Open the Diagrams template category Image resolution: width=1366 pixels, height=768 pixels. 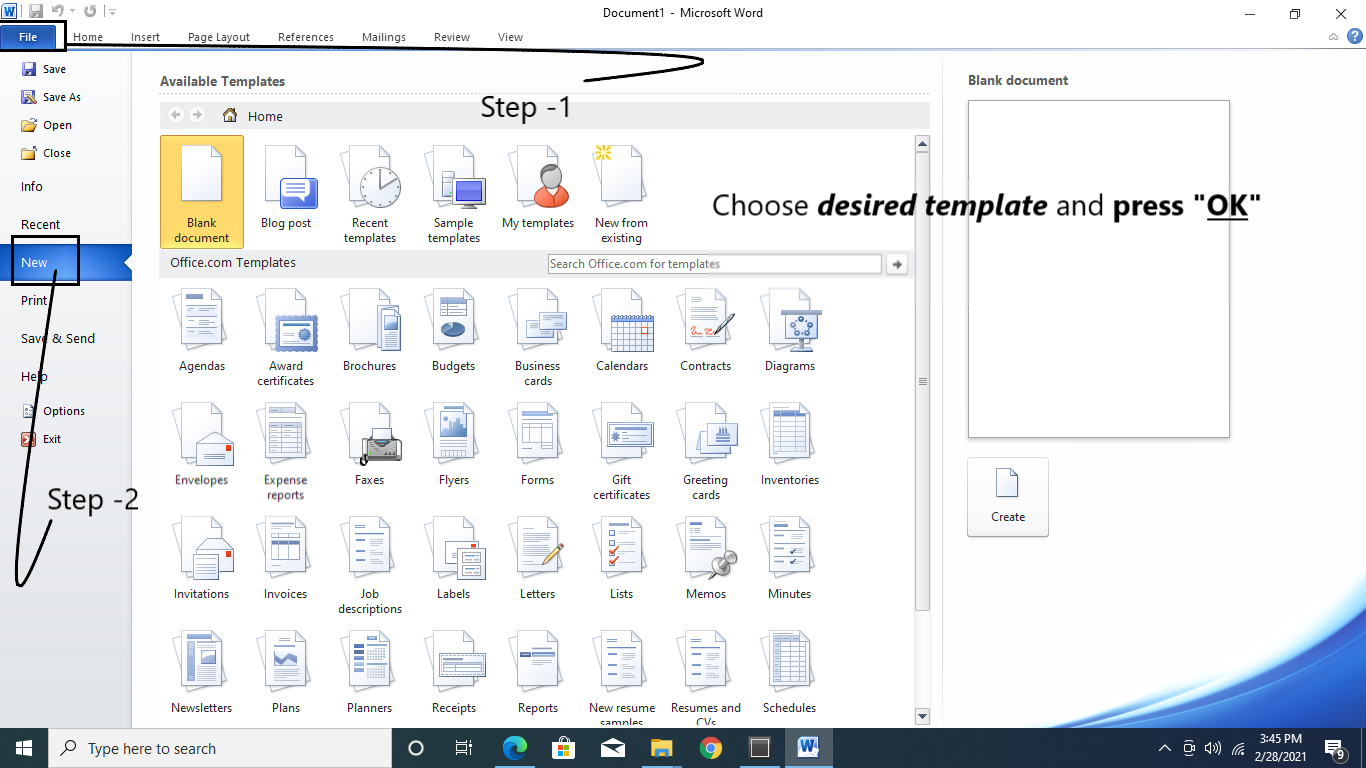click(790, 331)
